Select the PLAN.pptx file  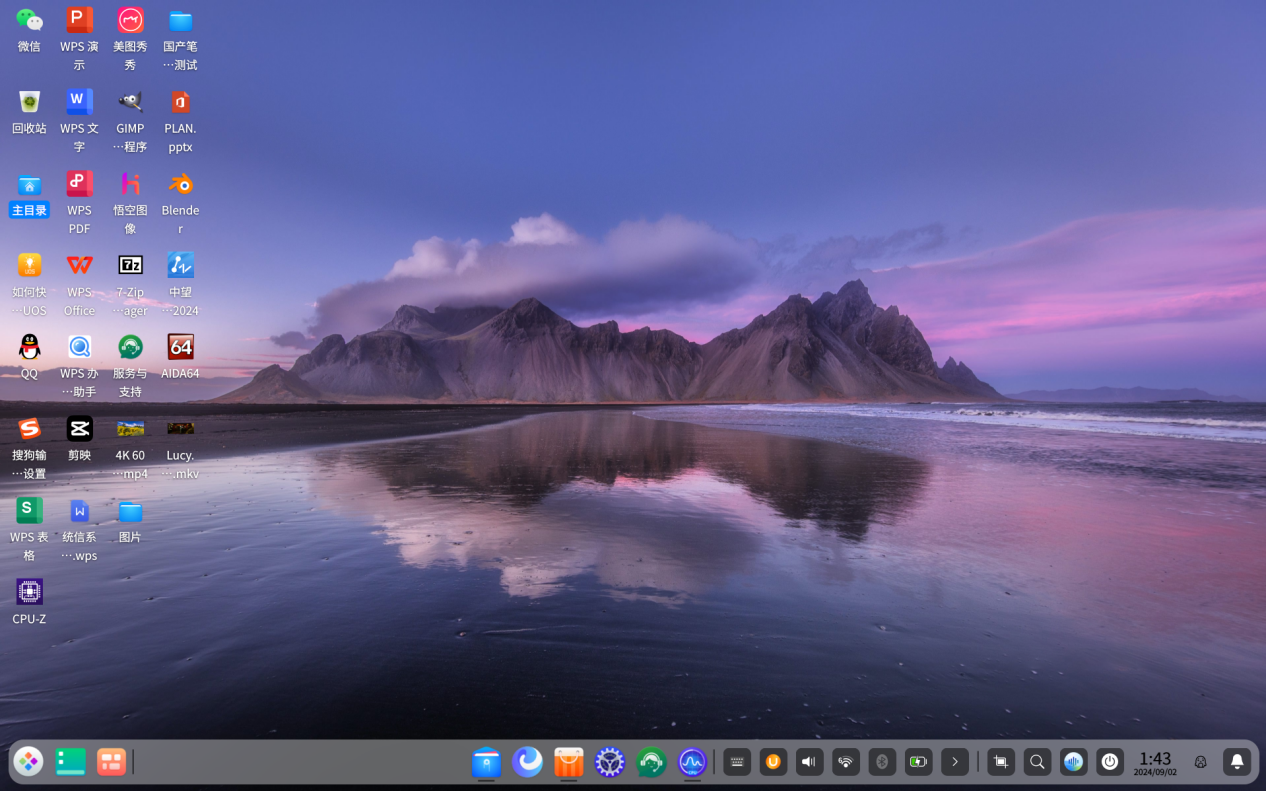(x=180, y=102)
